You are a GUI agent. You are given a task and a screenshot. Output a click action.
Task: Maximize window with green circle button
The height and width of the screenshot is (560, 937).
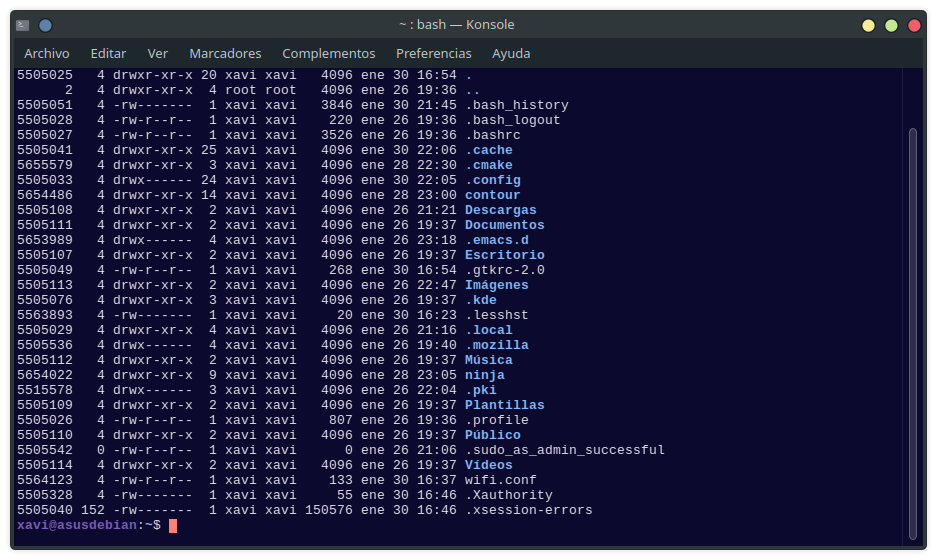pos(891,25)
